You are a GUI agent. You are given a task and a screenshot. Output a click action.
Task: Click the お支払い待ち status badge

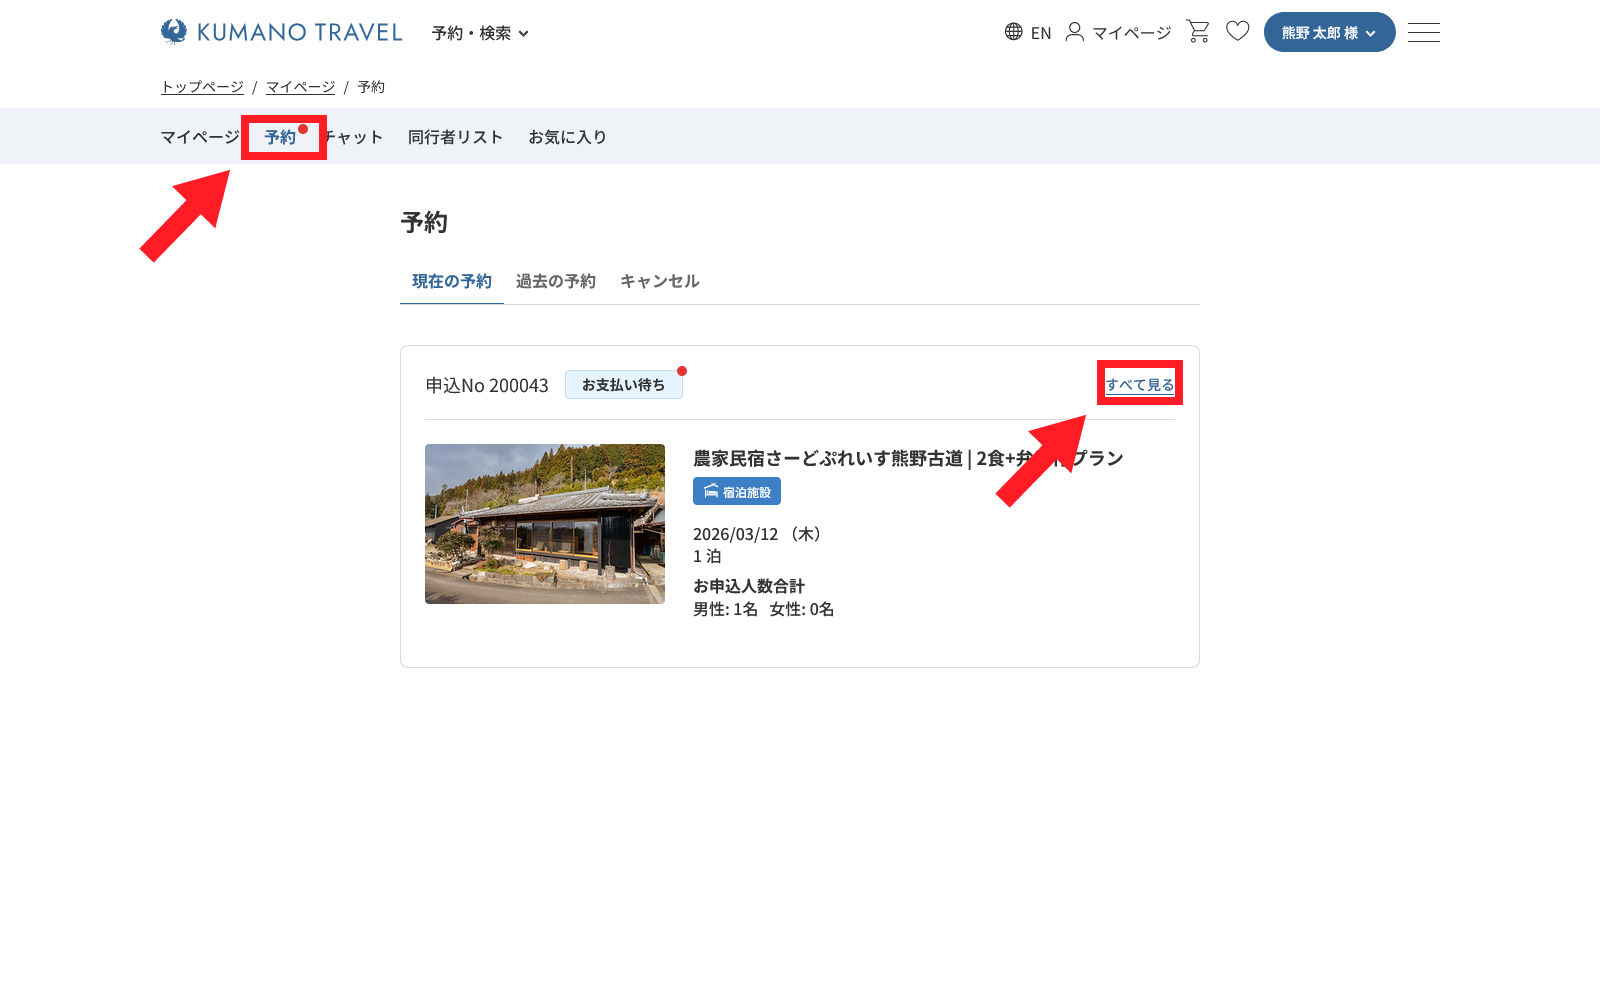pyautogui.click(x=623, y=385)
